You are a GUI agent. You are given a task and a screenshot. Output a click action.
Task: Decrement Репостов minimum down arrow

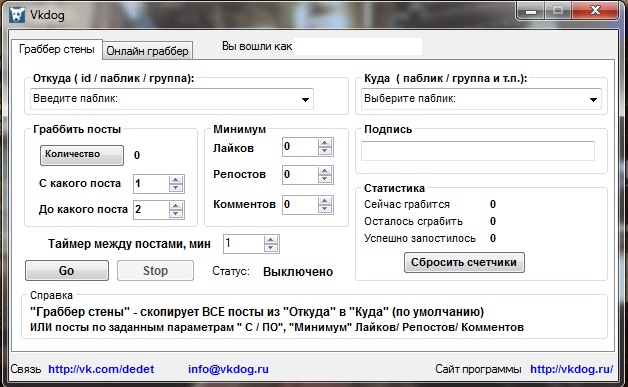click(325, 179)
